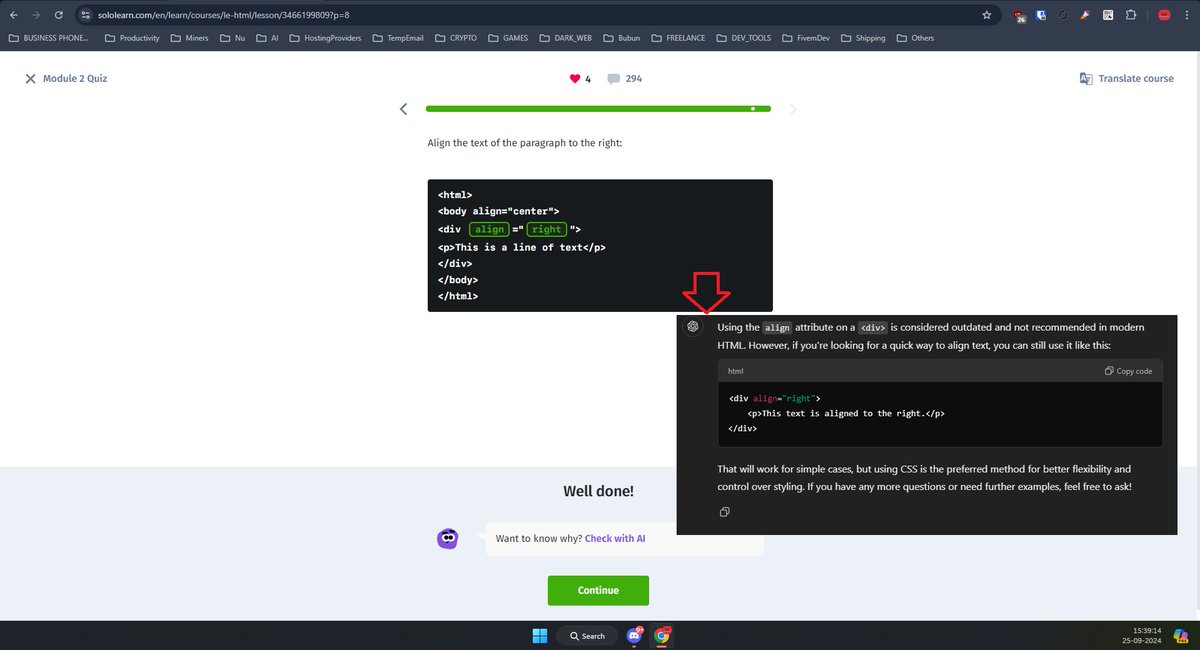Click the 'Well done!' heading
Image resolution: width=1200 pixels, height=650 pixels.
[x=598, y=491]
